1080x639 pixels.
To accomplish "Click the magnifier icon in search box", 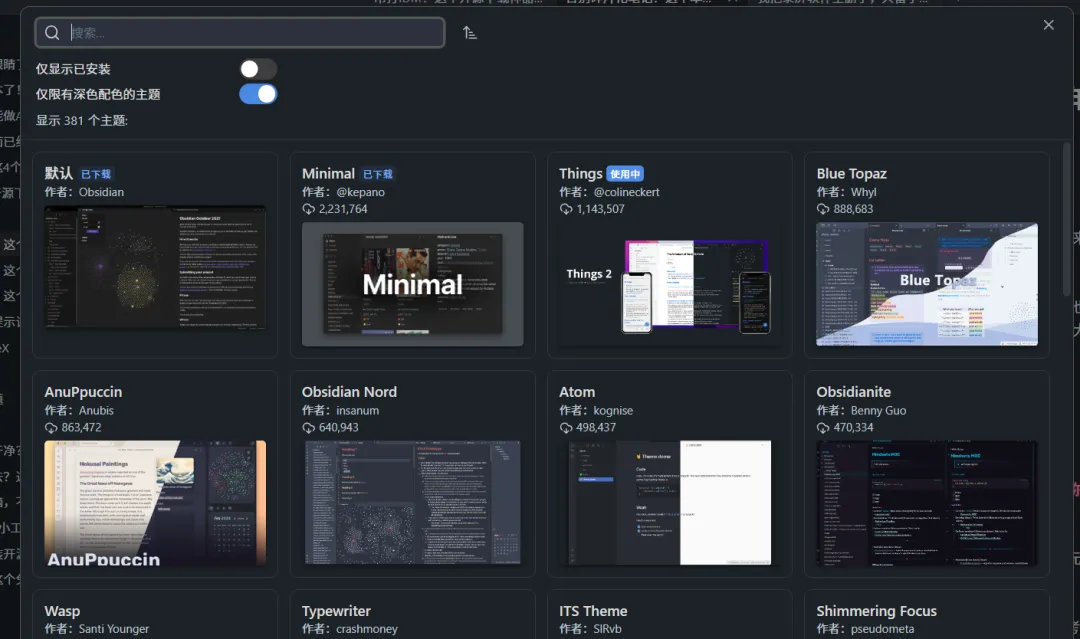I will coord(52,32).
